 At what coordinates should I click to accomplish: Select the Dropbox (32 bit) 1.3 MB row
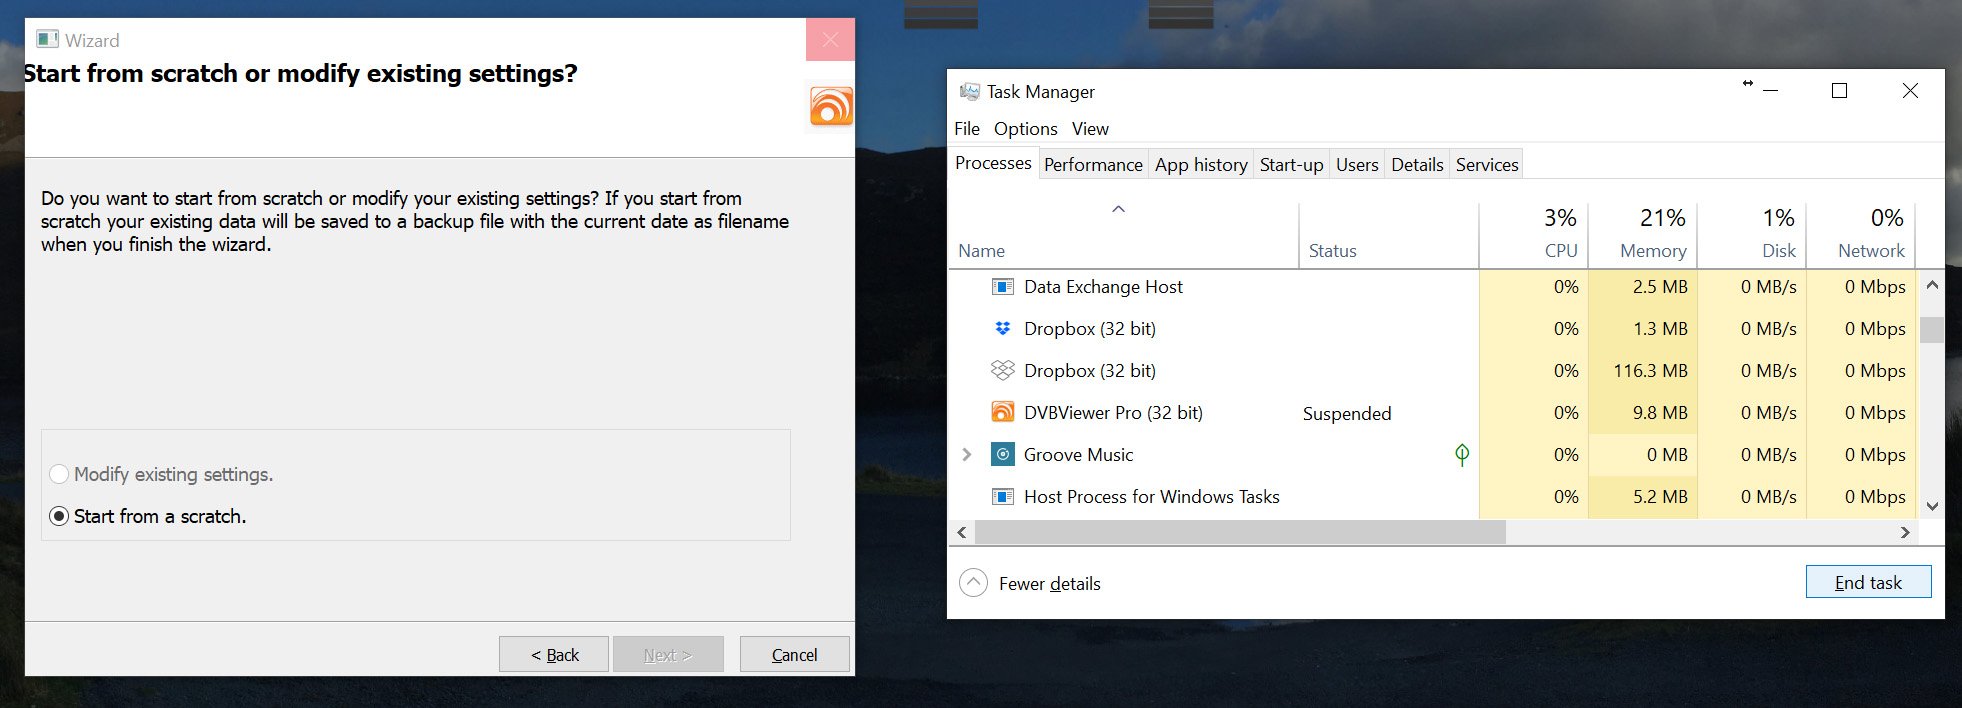coord(1433,328)
